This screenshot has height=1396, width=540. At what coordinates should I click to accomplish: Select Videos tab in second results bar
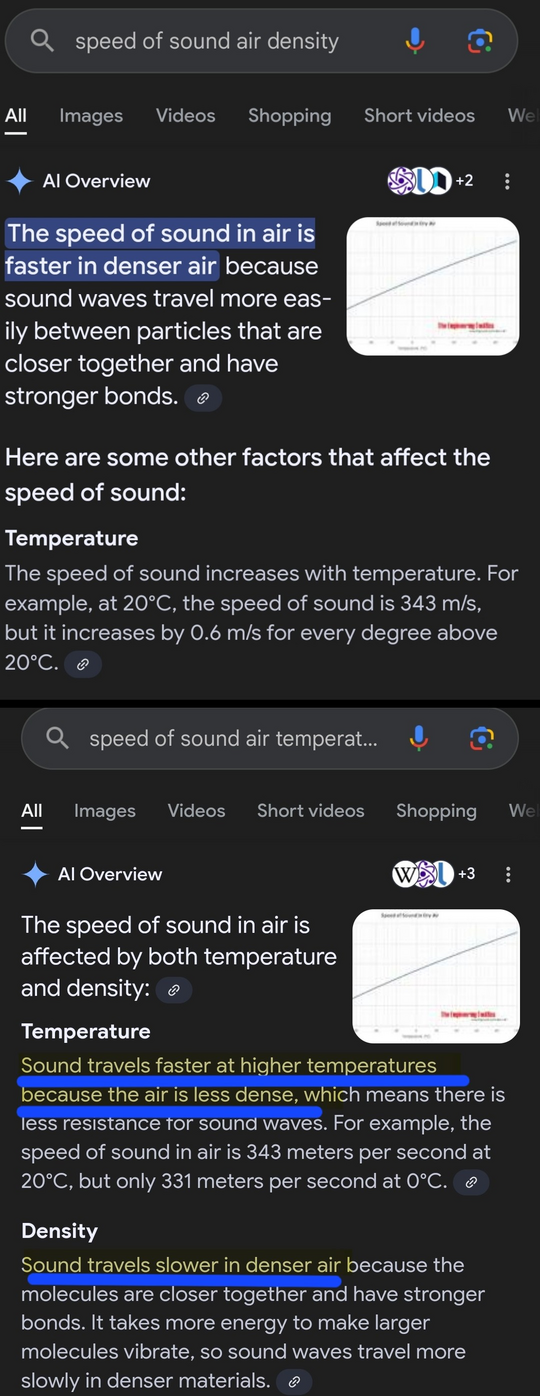(x=196, y=810)
